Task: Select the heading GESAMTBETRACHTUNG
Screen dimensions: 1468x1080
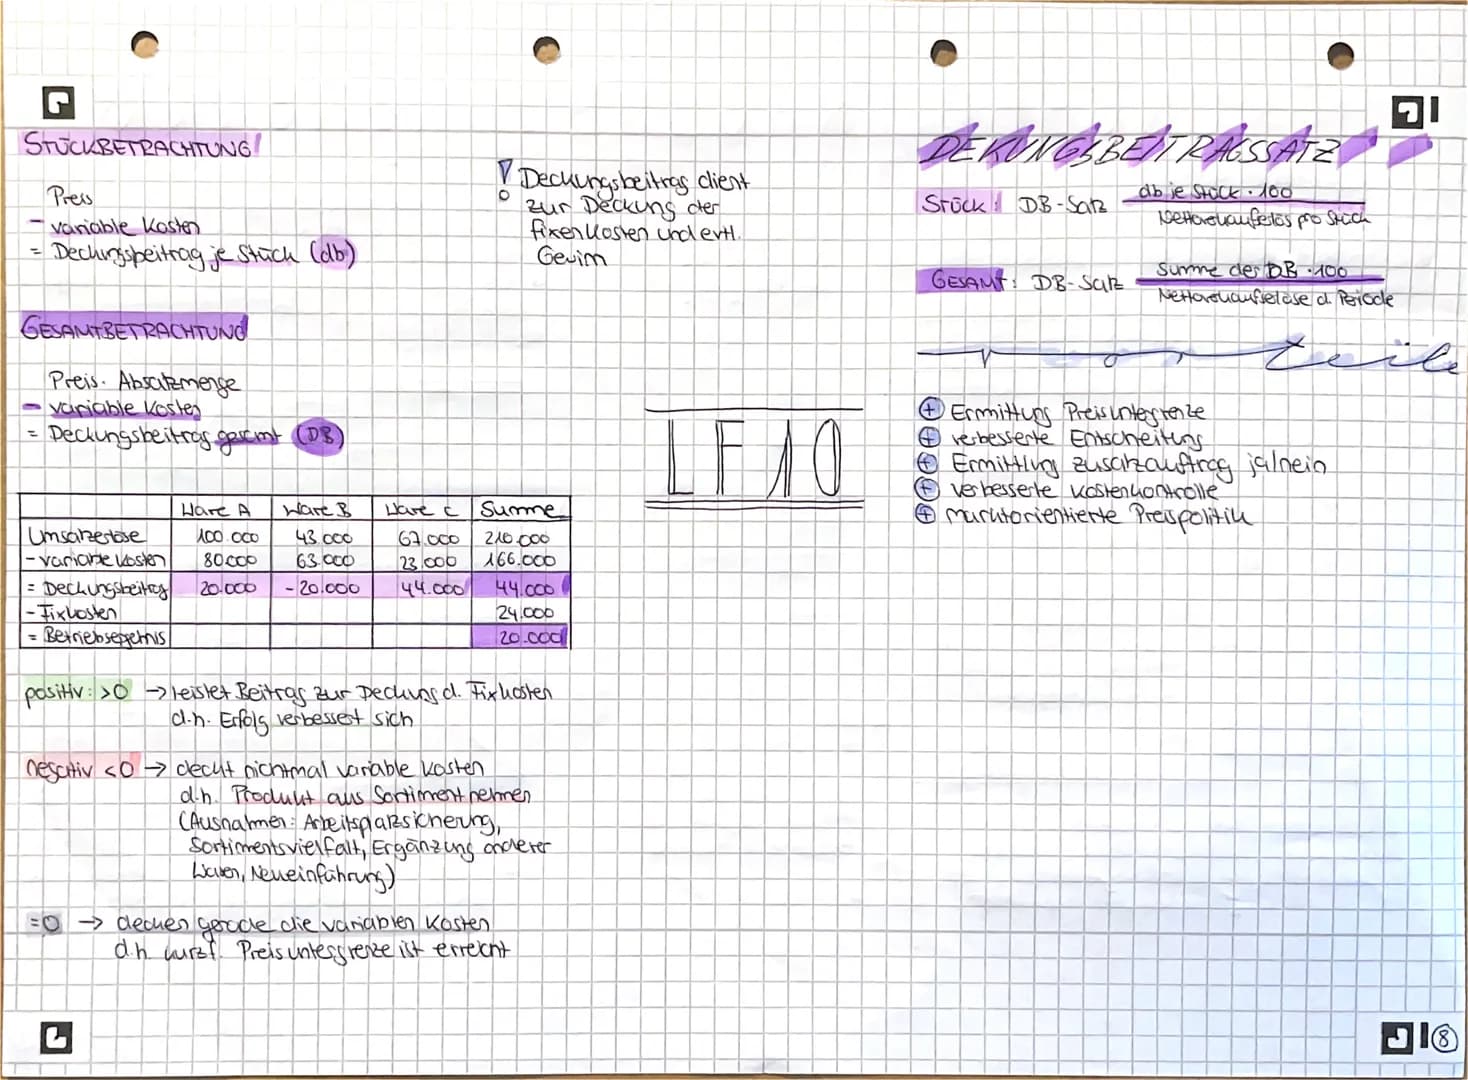Action: [134, 328]
